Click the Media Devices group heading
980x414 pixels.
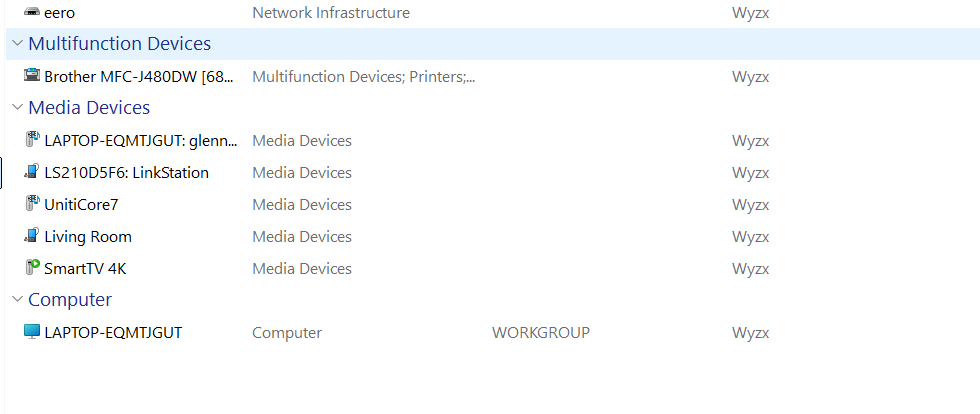coord(89,108)
